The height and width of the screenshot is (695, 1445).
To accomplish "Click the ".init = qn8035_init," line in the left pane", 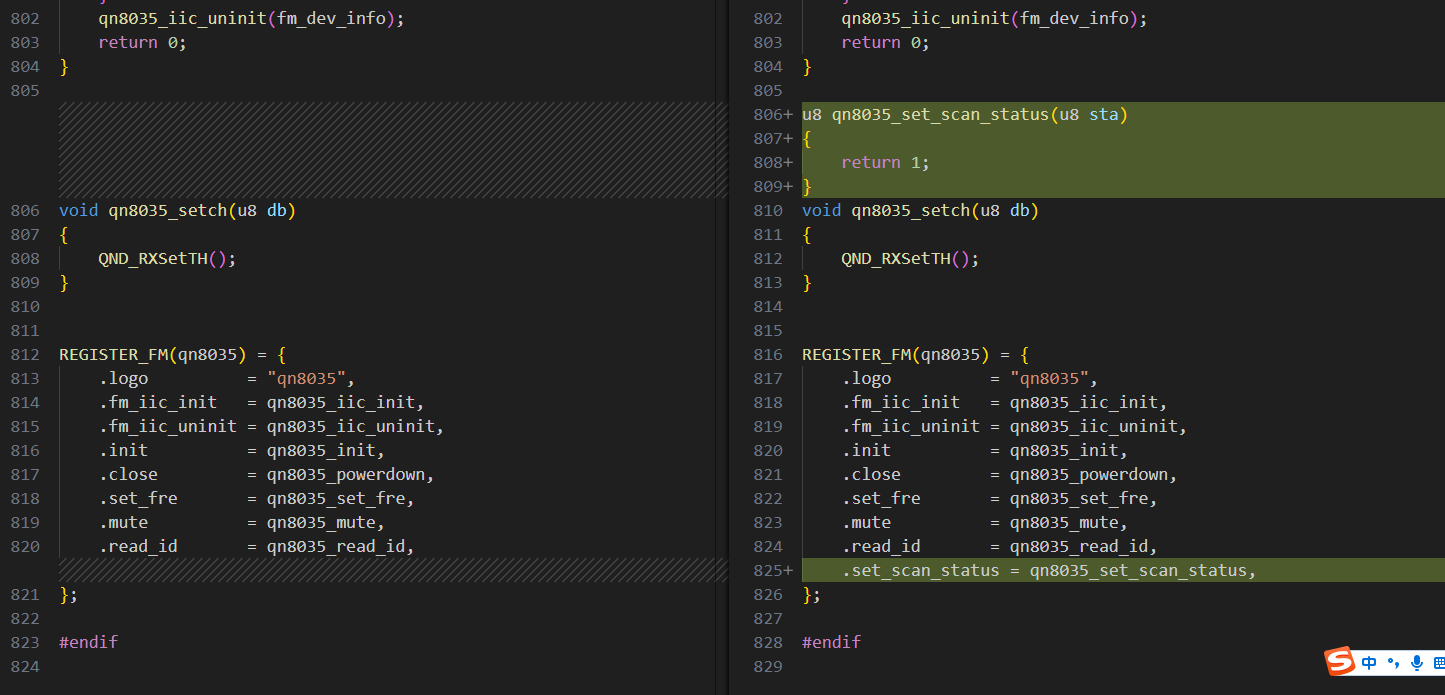I will [x=241, y=451].
